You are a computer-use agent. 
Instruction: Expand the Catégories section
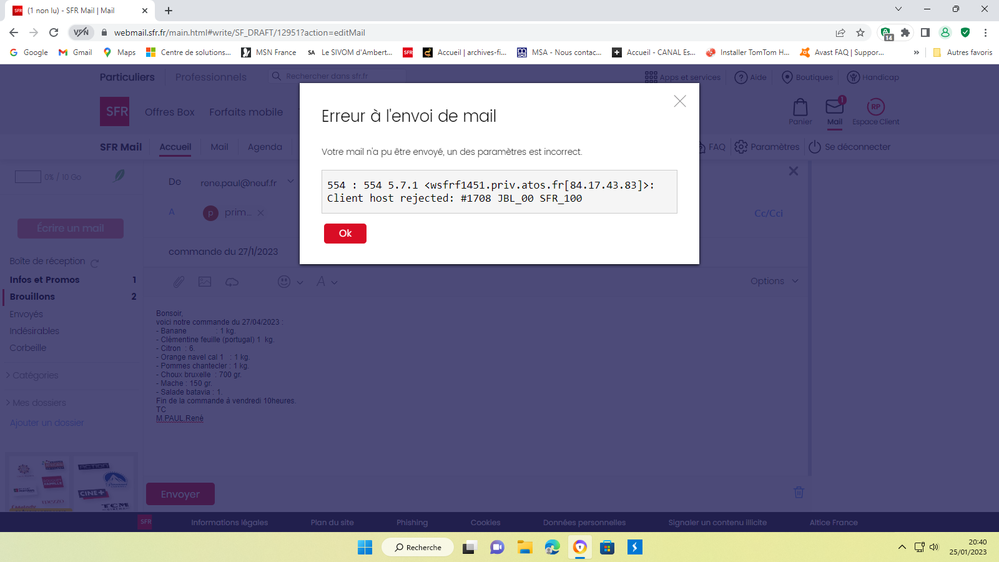pos(34,376)
